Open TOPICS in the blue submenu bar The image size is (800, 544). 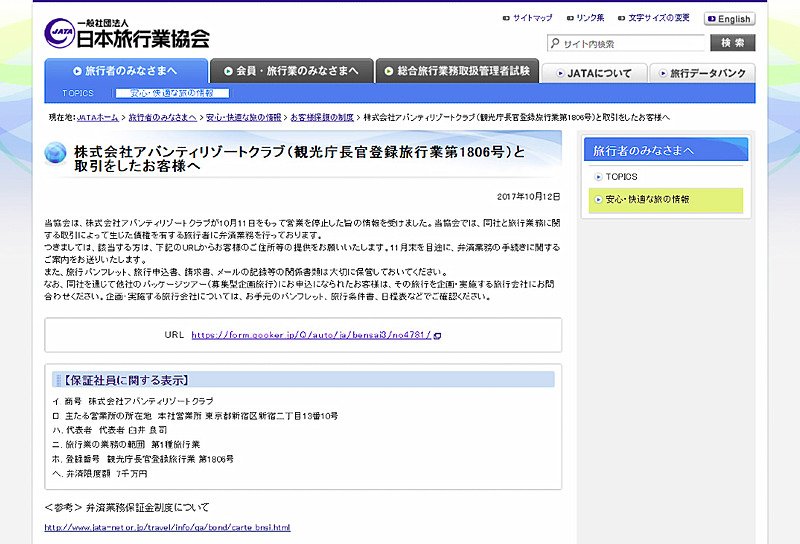[x=78, y=93]
